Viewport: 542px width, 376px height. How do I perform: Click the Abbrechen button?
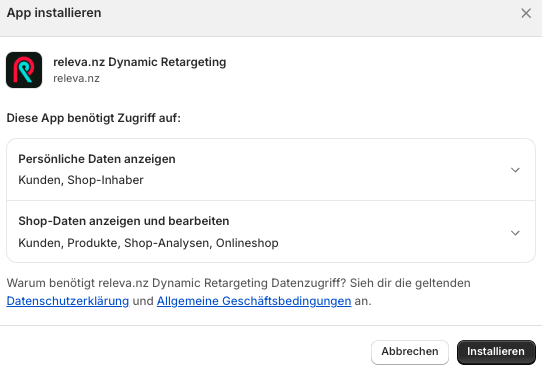410,352
